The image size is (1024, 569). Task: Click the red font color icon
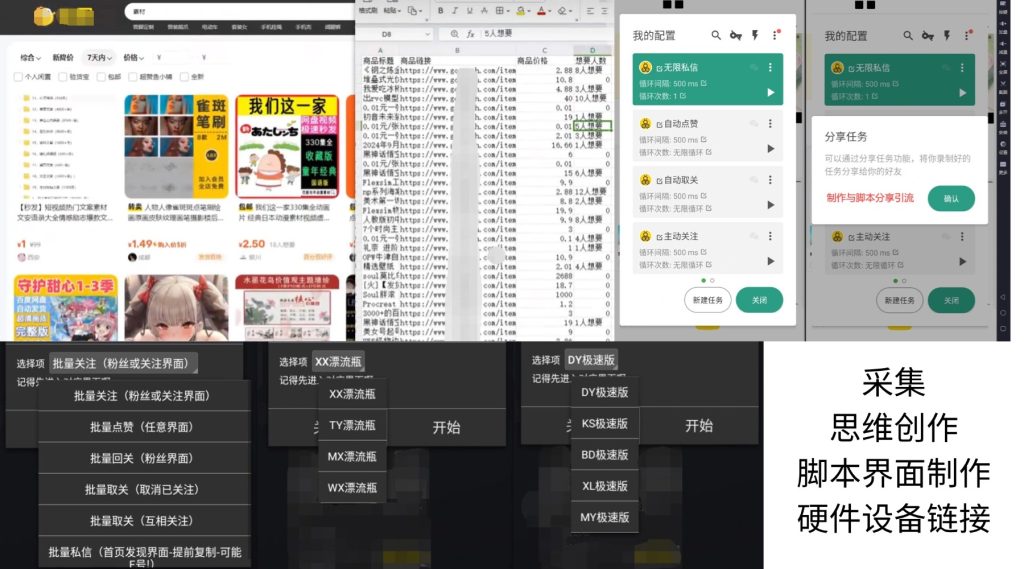coord(541,10)
